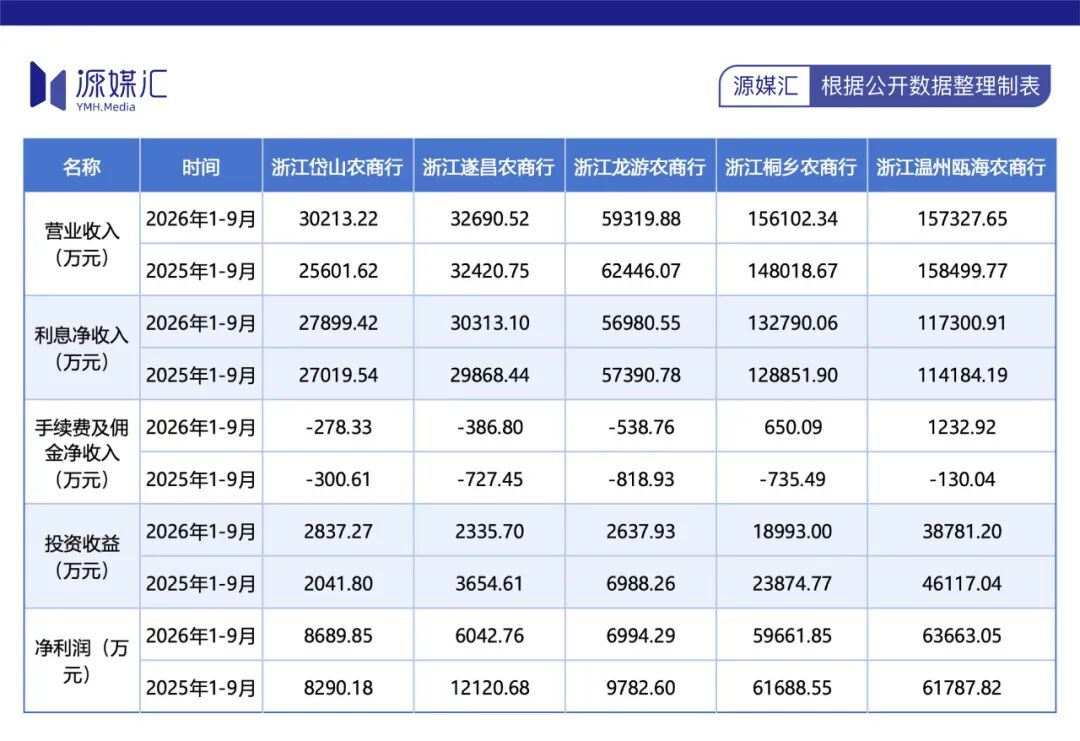Image resolution: width=1080 pixels, height=741 pixels.
Task: Click the 浙江龙游农商行 column header
Action: pos(641,167)
